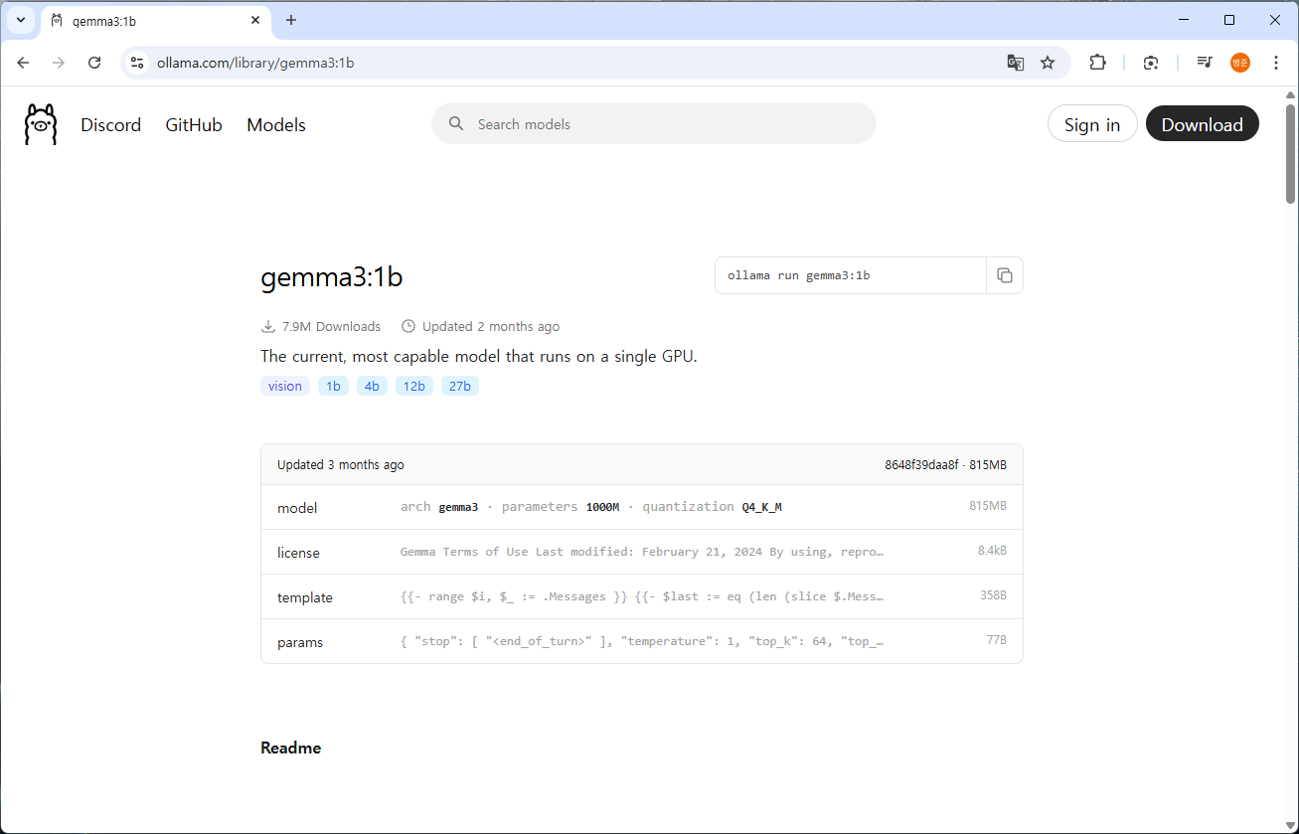This screenshot has height=834, width=1299.
Task: Open the media controls icon
Action: (x=1204, y=62)
